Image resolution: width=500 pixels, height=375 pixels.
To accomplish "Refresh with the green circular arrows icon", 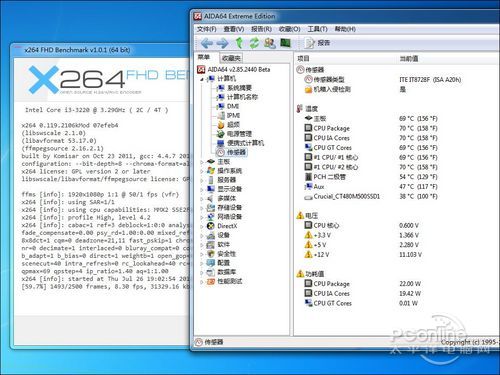I will [x=254, y=43].
